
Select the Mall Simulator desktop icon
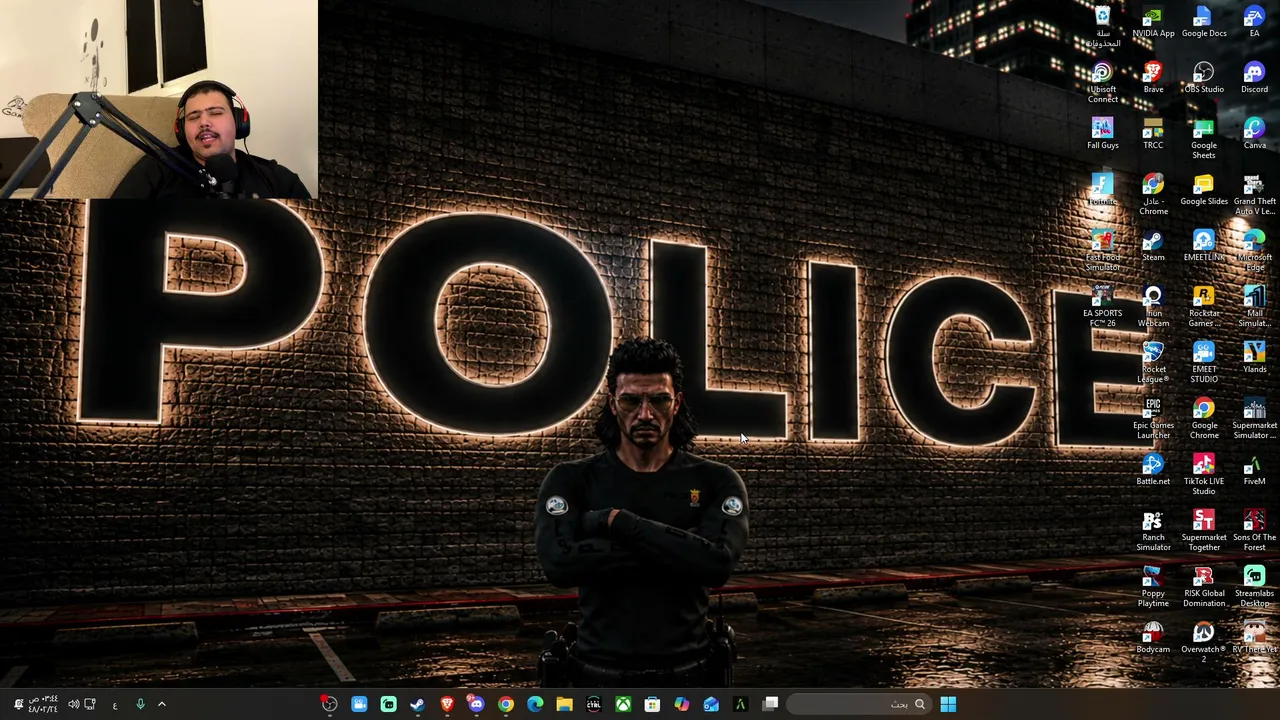pos(1254,307)
